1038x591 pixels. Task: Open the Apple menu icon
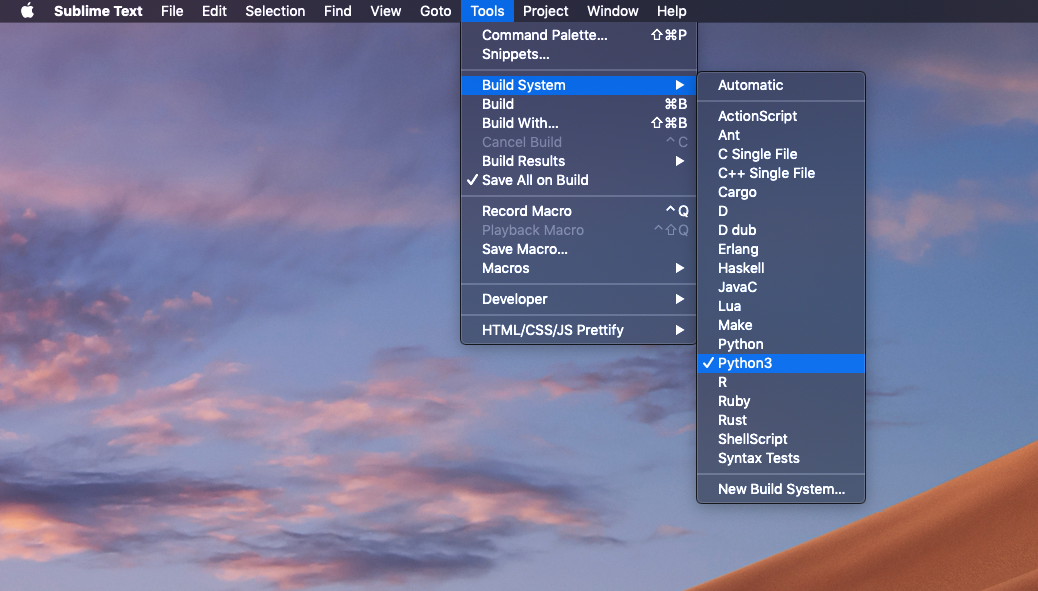[27, 11]
